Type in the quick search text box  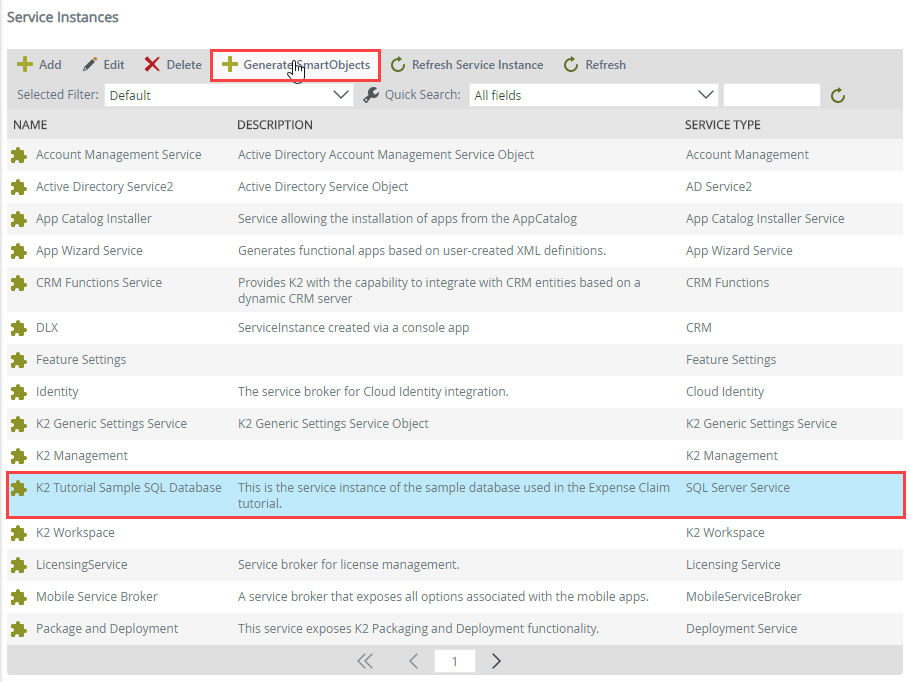771,95
